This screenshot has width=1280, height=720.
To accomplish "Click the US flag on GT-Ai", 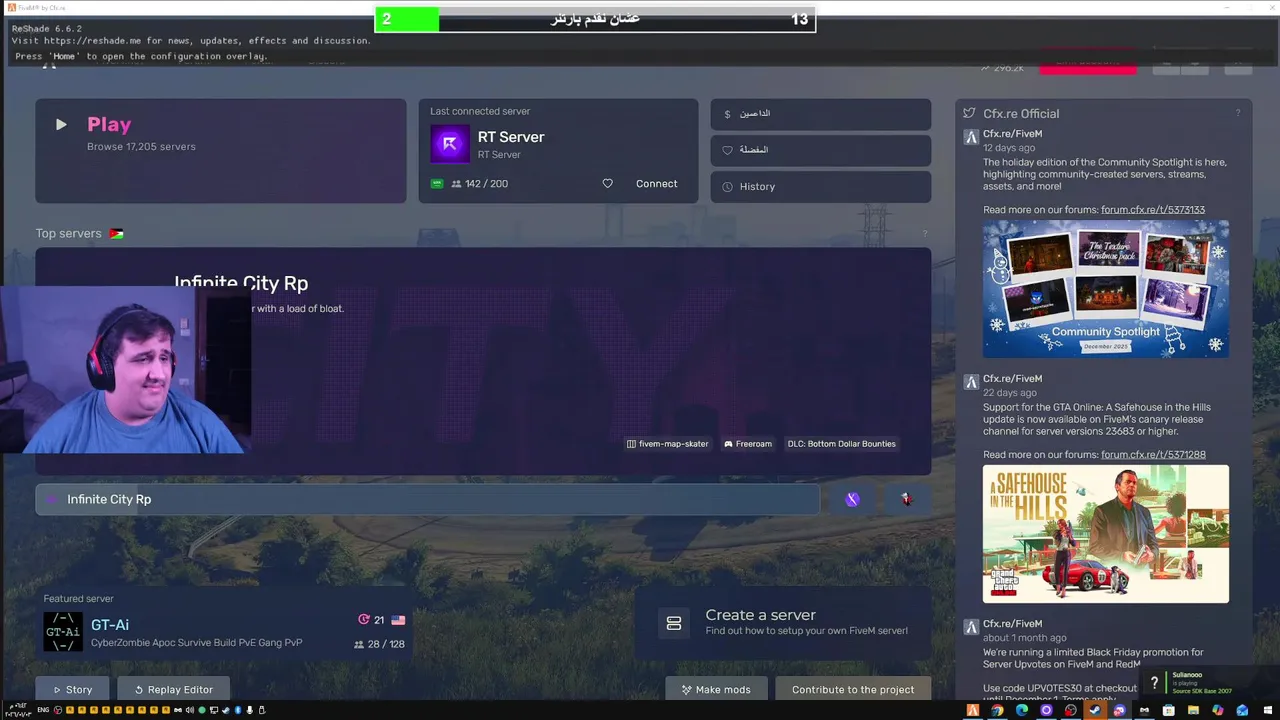I will [398, 620].
